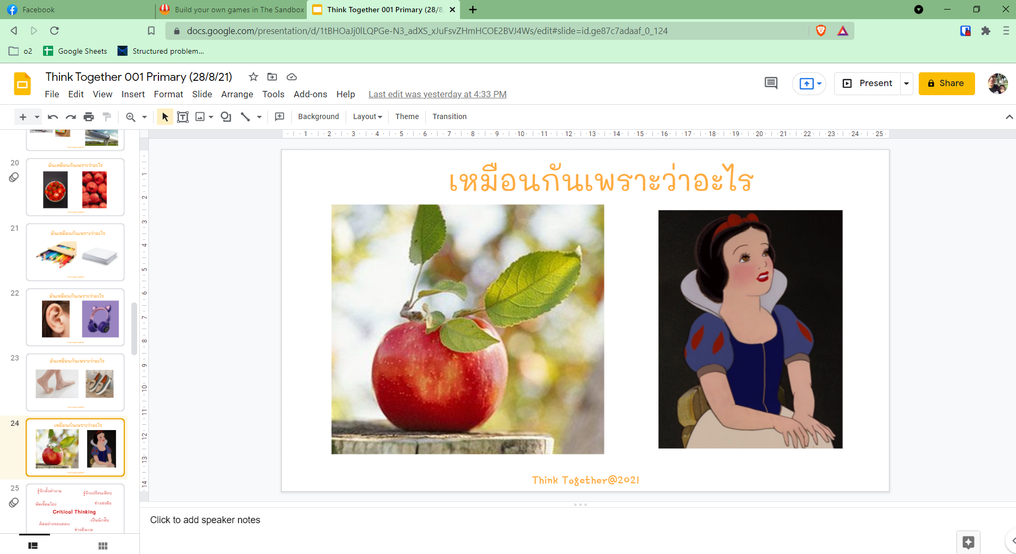Click the Thai title text on slide
Viewport: 1016px width, 554px height.
[x=600, y=180]
